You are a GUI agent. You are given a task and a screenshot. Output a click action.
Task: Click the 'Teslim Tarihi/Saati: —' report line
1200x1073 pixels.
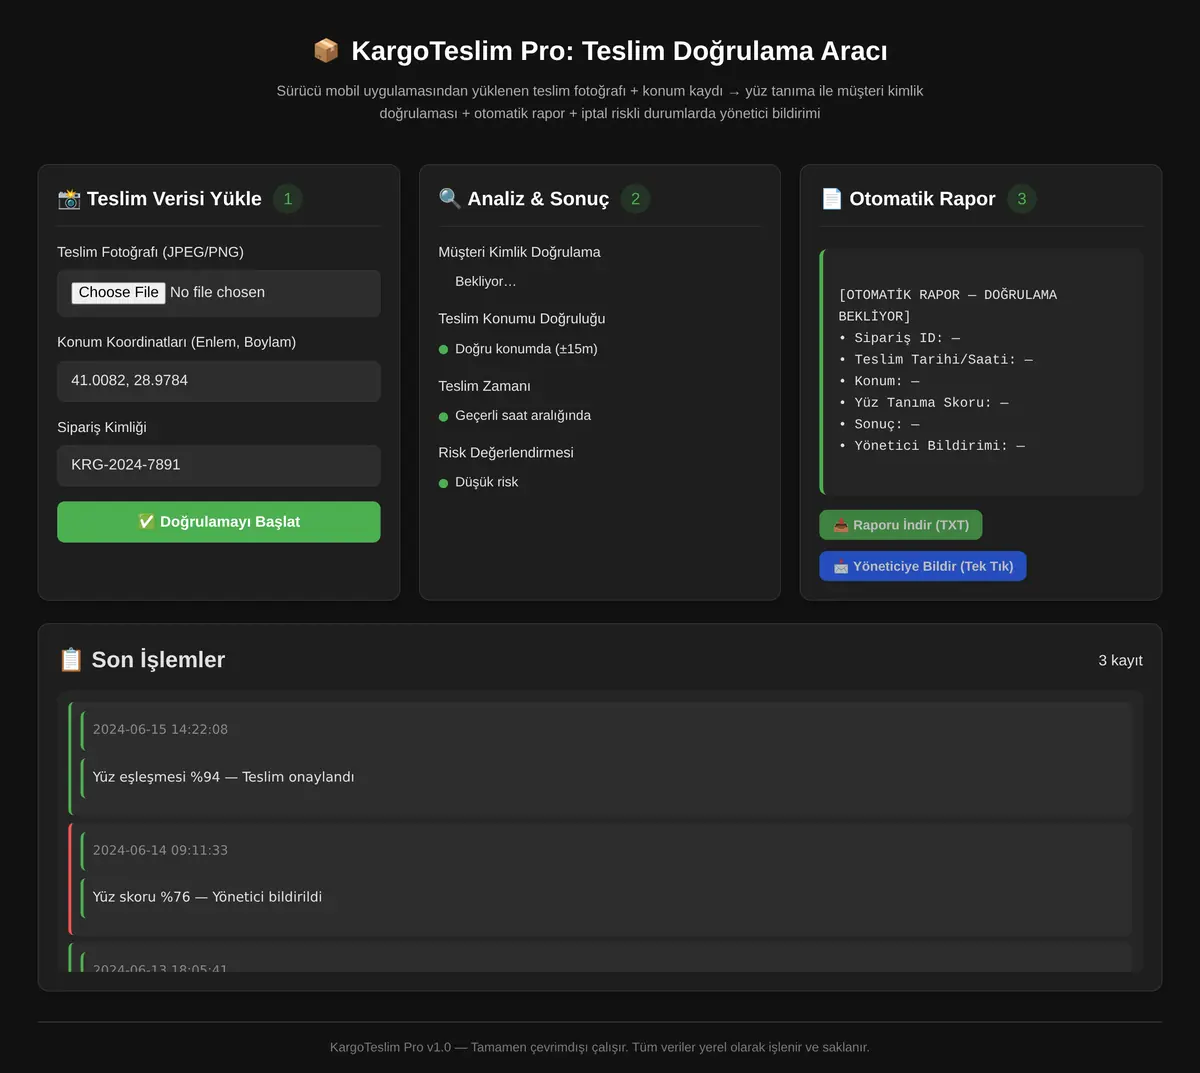(936, 360)
